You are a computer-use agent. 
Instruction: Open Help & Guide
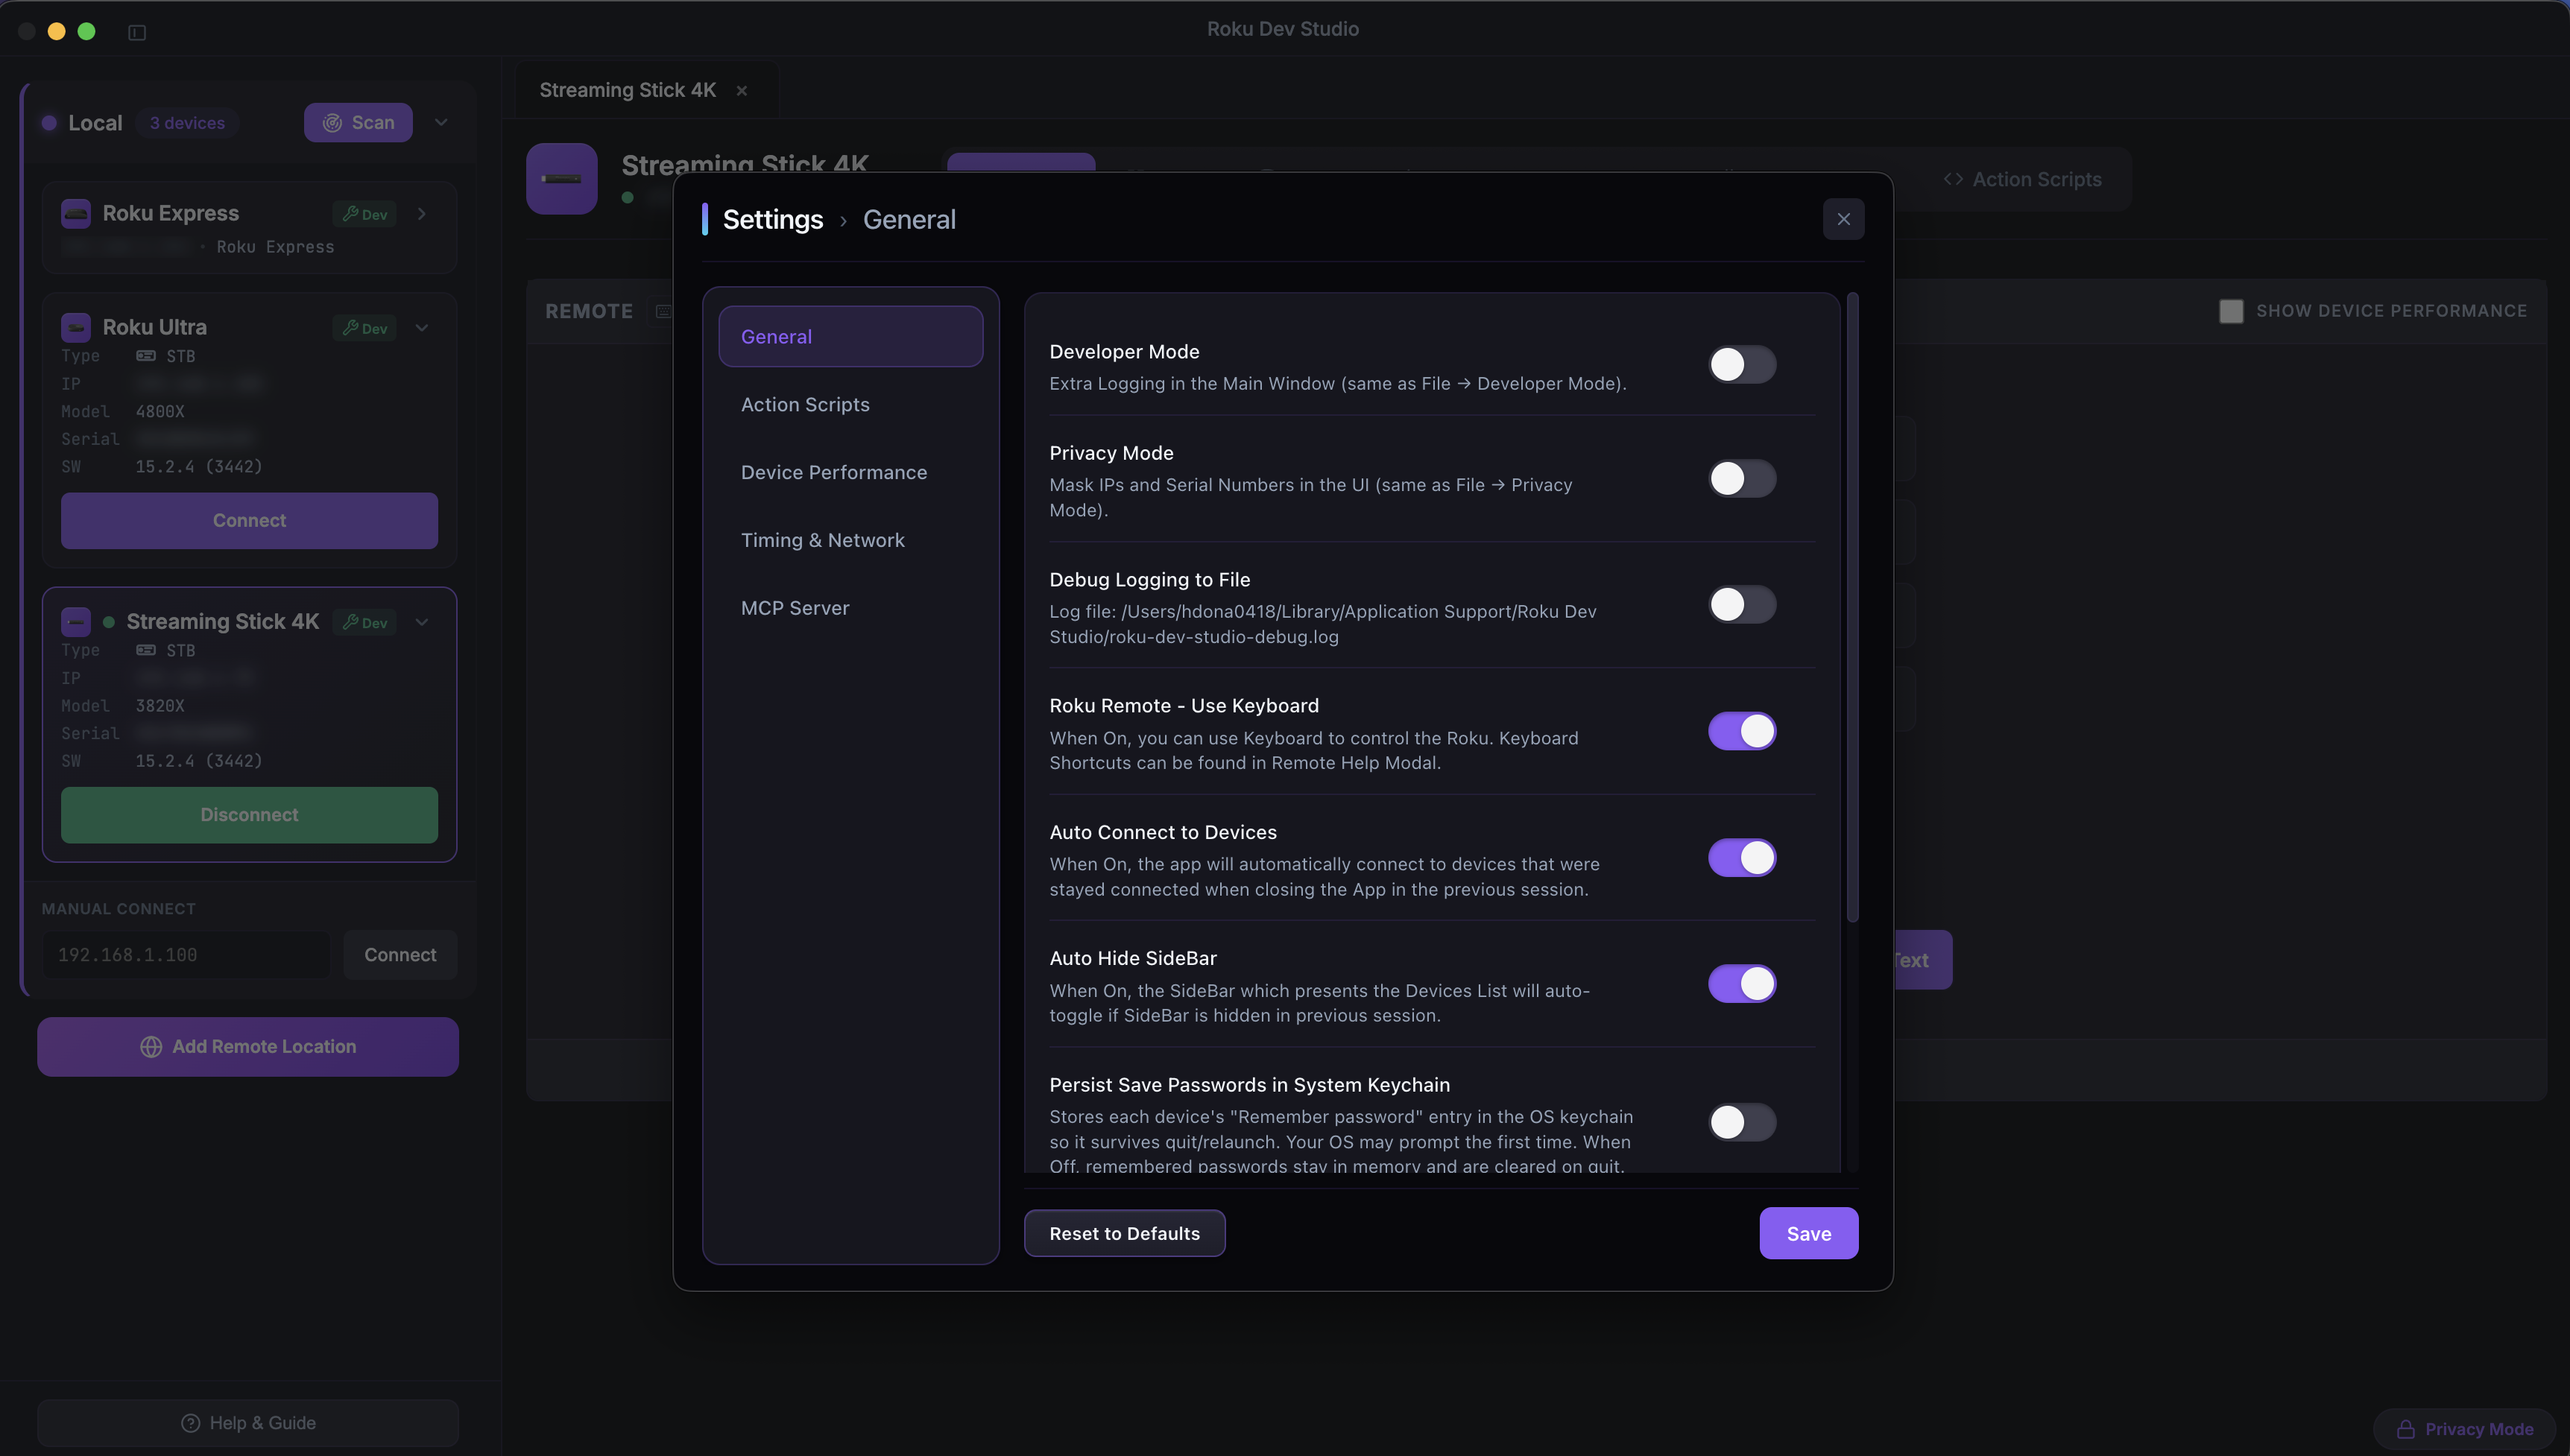248,1423
